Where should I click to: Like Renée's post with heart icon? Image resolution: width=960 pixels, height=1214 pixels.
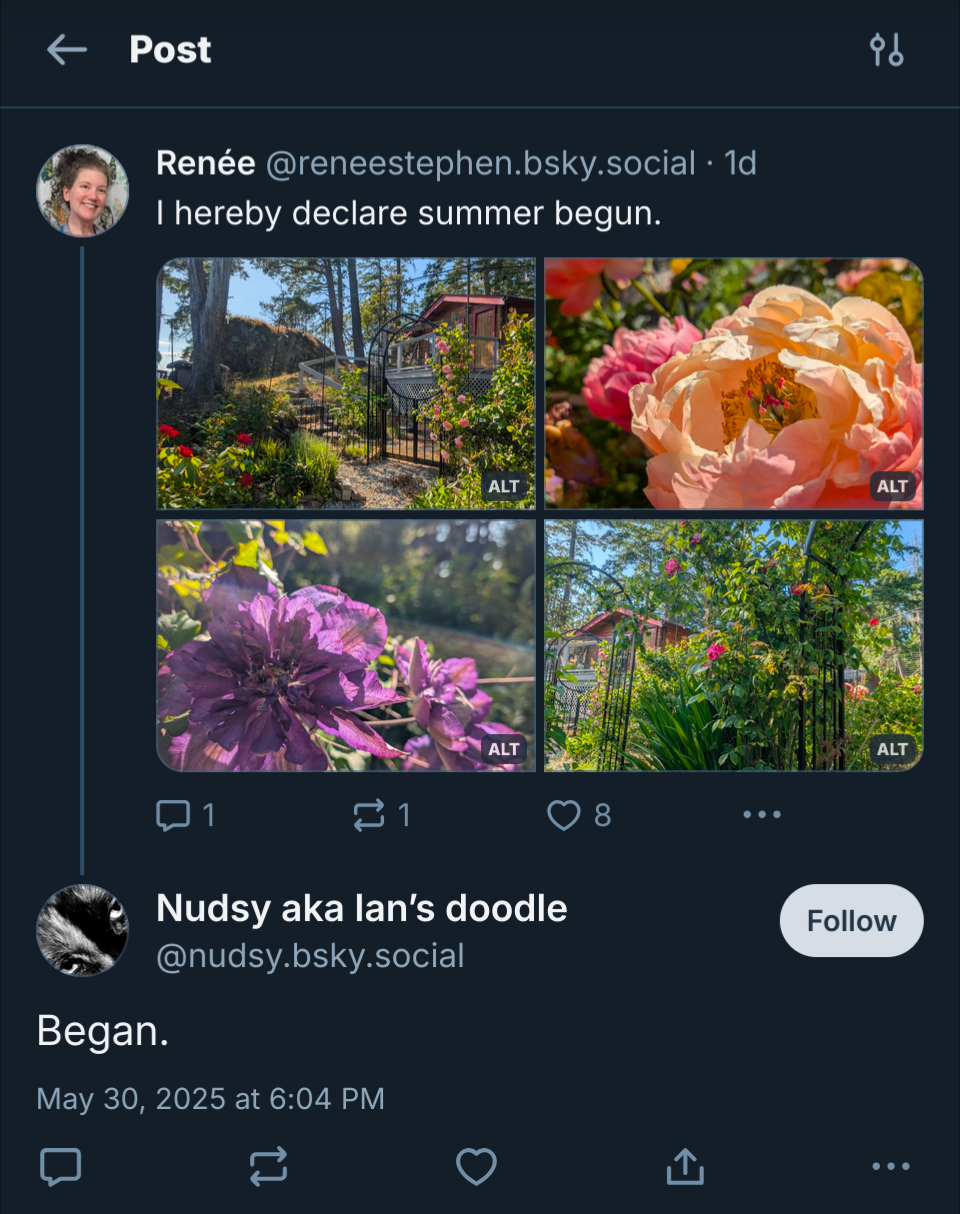click(x=564, y=816)
